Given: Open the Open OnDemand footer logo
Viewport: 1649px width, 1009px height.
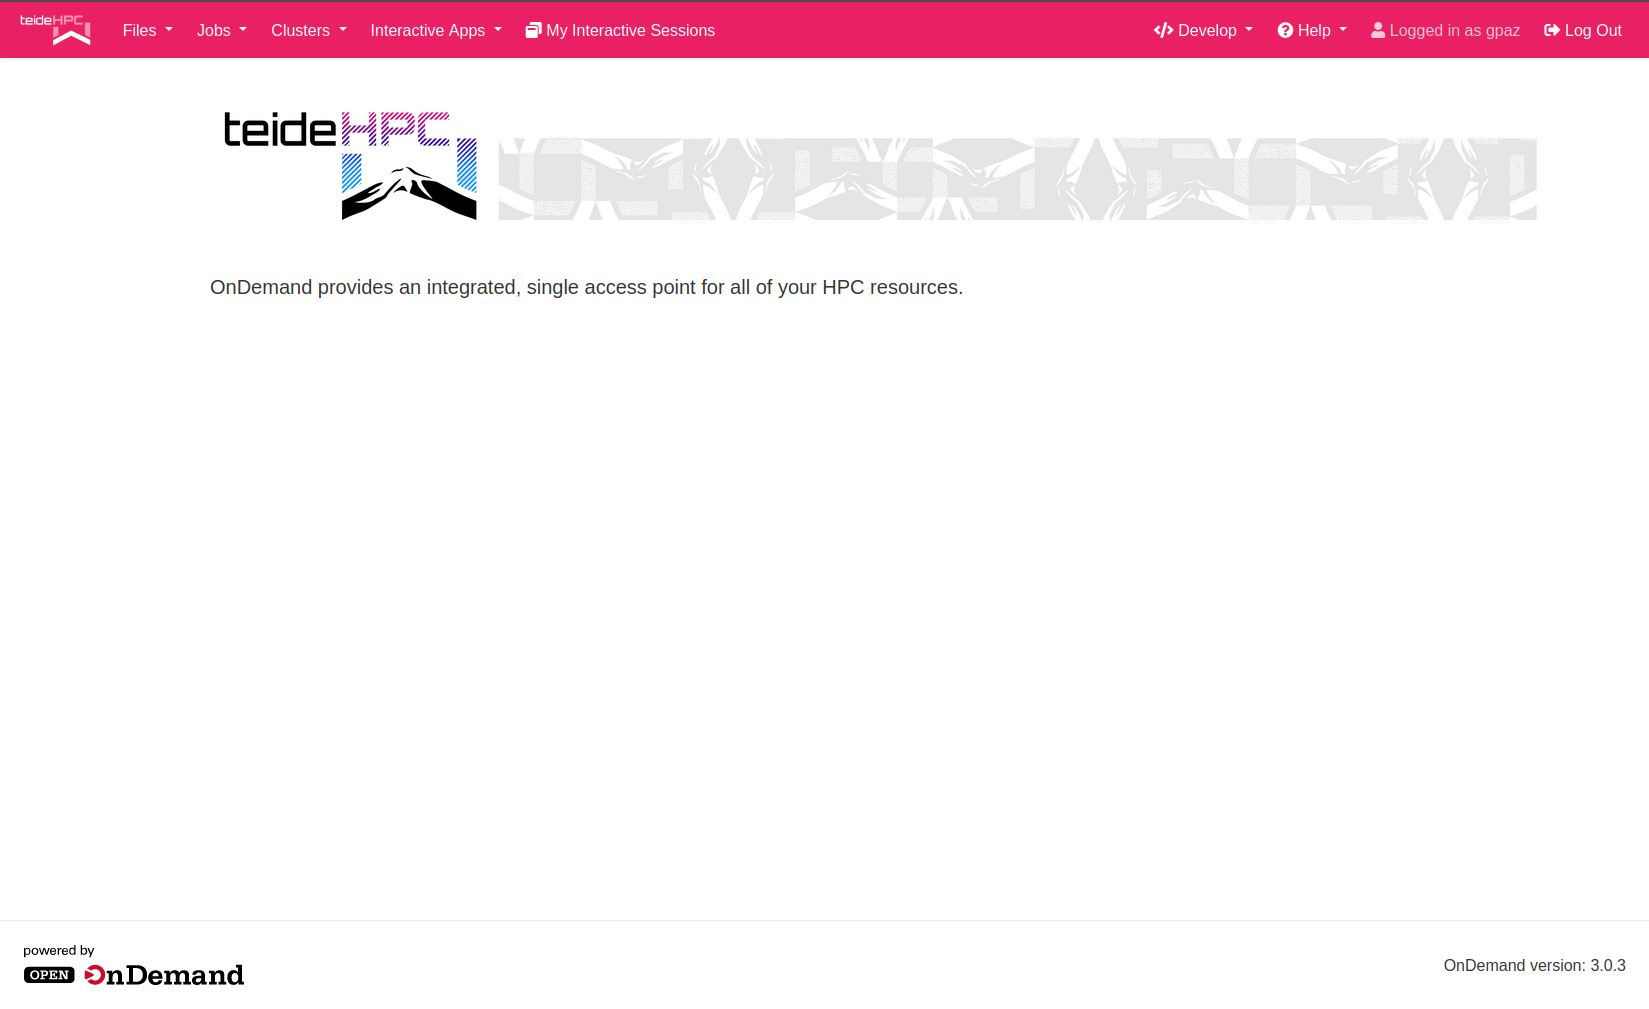Looking at the screenshot, I should 134,974.
